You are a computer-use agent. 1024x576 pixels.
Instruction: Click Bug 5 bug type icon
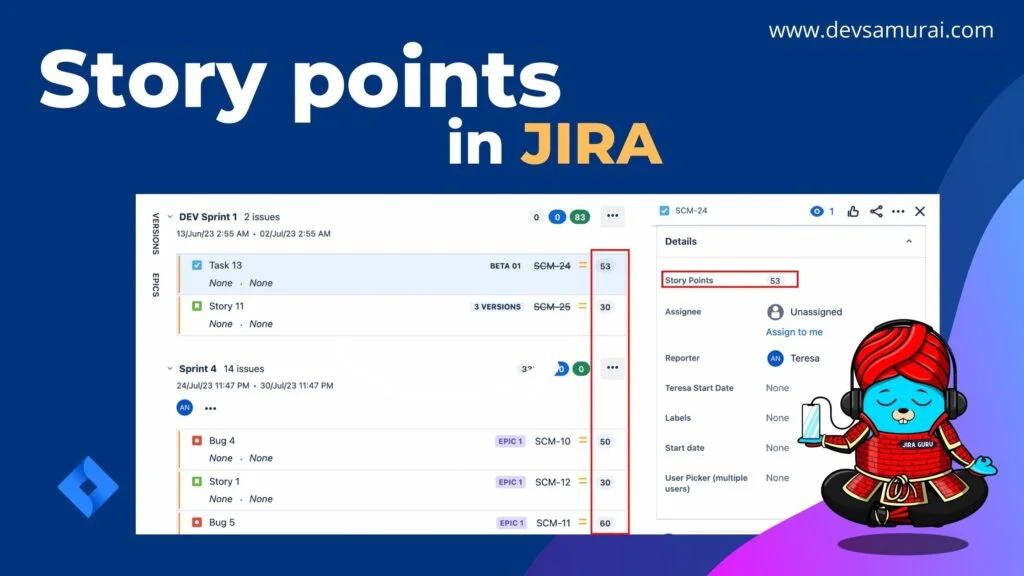click(197, 522)
